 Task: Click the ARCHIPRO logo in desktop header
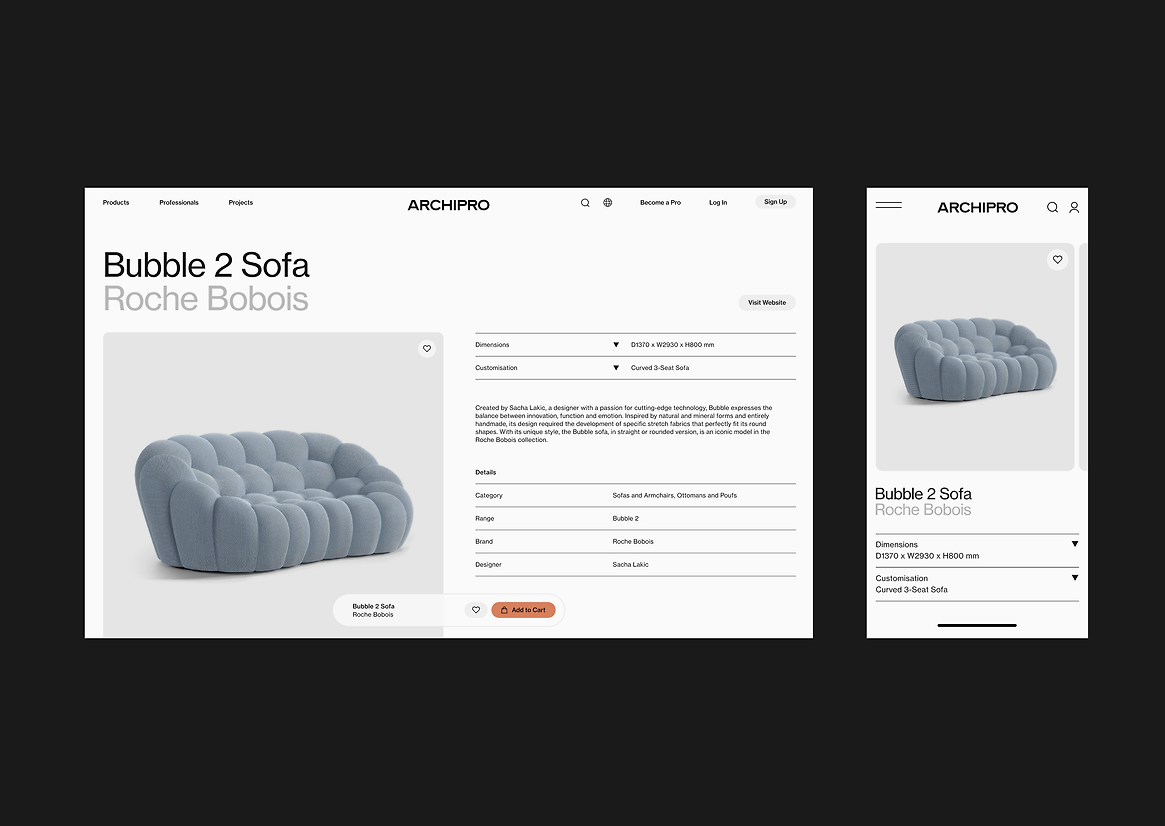[448, 205]
